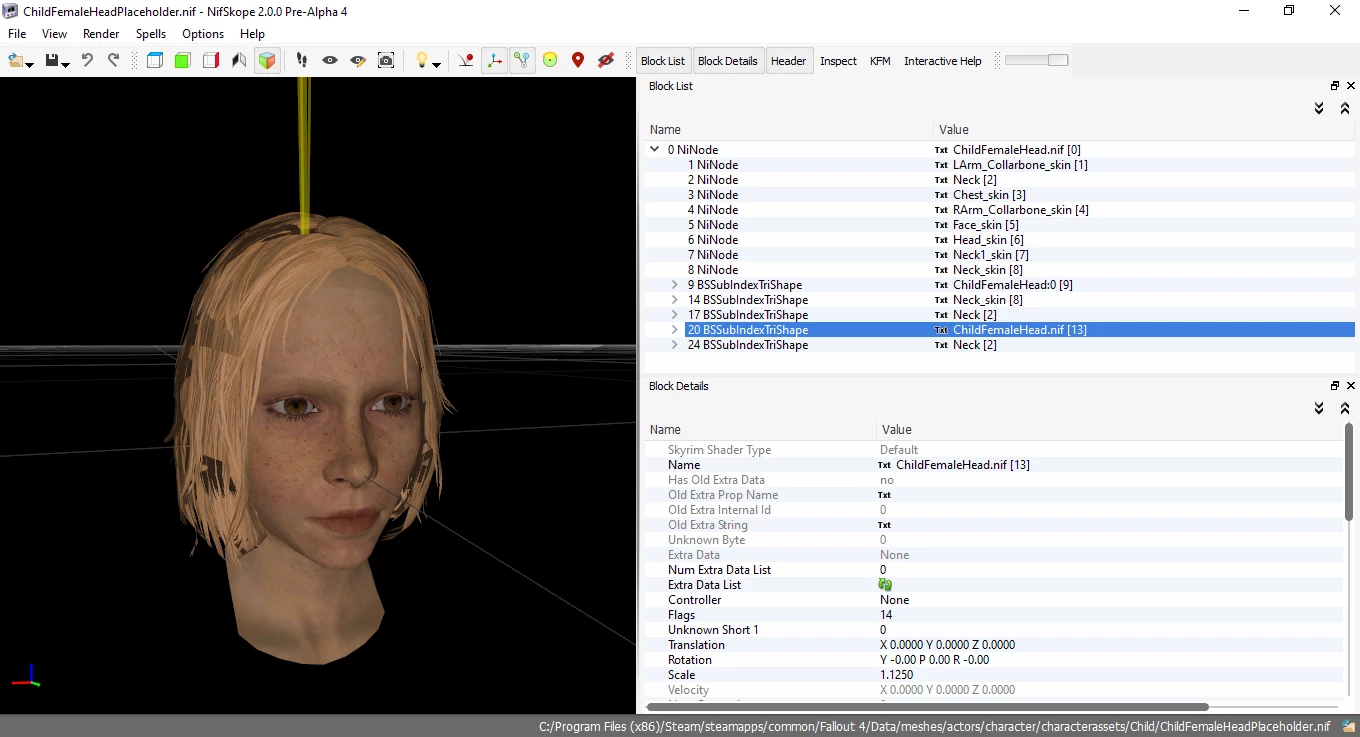This screenshot has height=737, width=1360.
Task: Click the Save floppy disk icon
Action: (x=52, y=61)
